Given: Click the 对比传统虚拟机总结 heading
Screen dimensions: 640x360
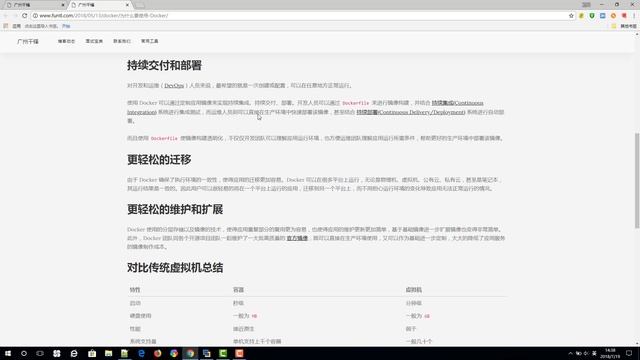Looking at the screenshot, I should pyautogui.click(x=175, y=268).
